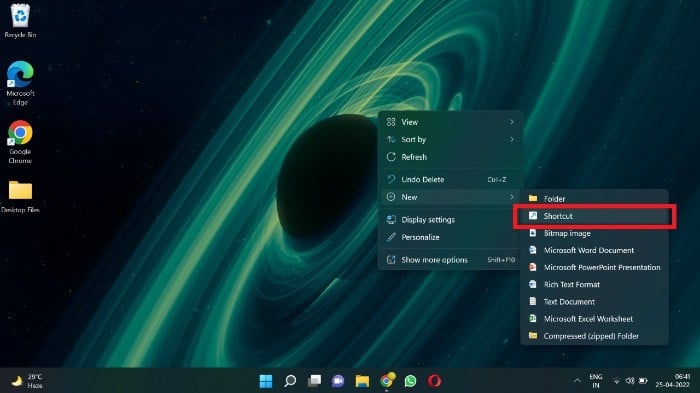Viewport: 700px width, 393px height.
Task: Open the Opera browser taskbar icon
Action: 434,381
